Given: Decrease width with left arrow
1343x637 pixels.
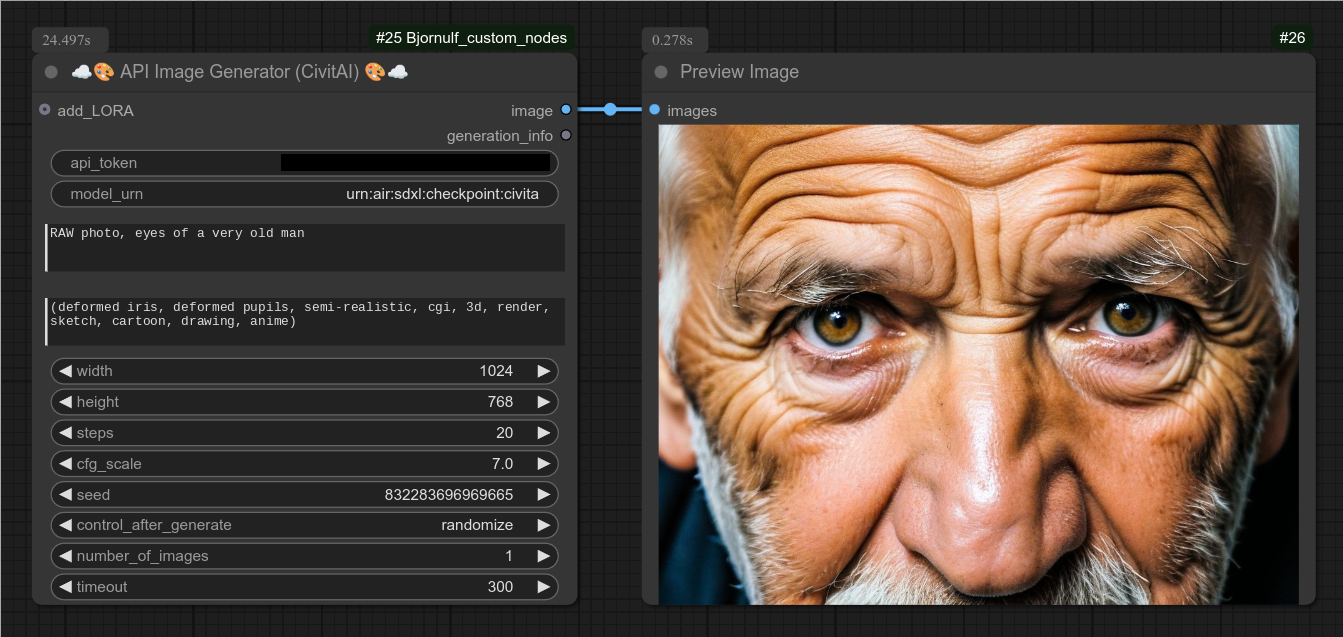Looking at the screenshot, I should (x=65, y=371).
